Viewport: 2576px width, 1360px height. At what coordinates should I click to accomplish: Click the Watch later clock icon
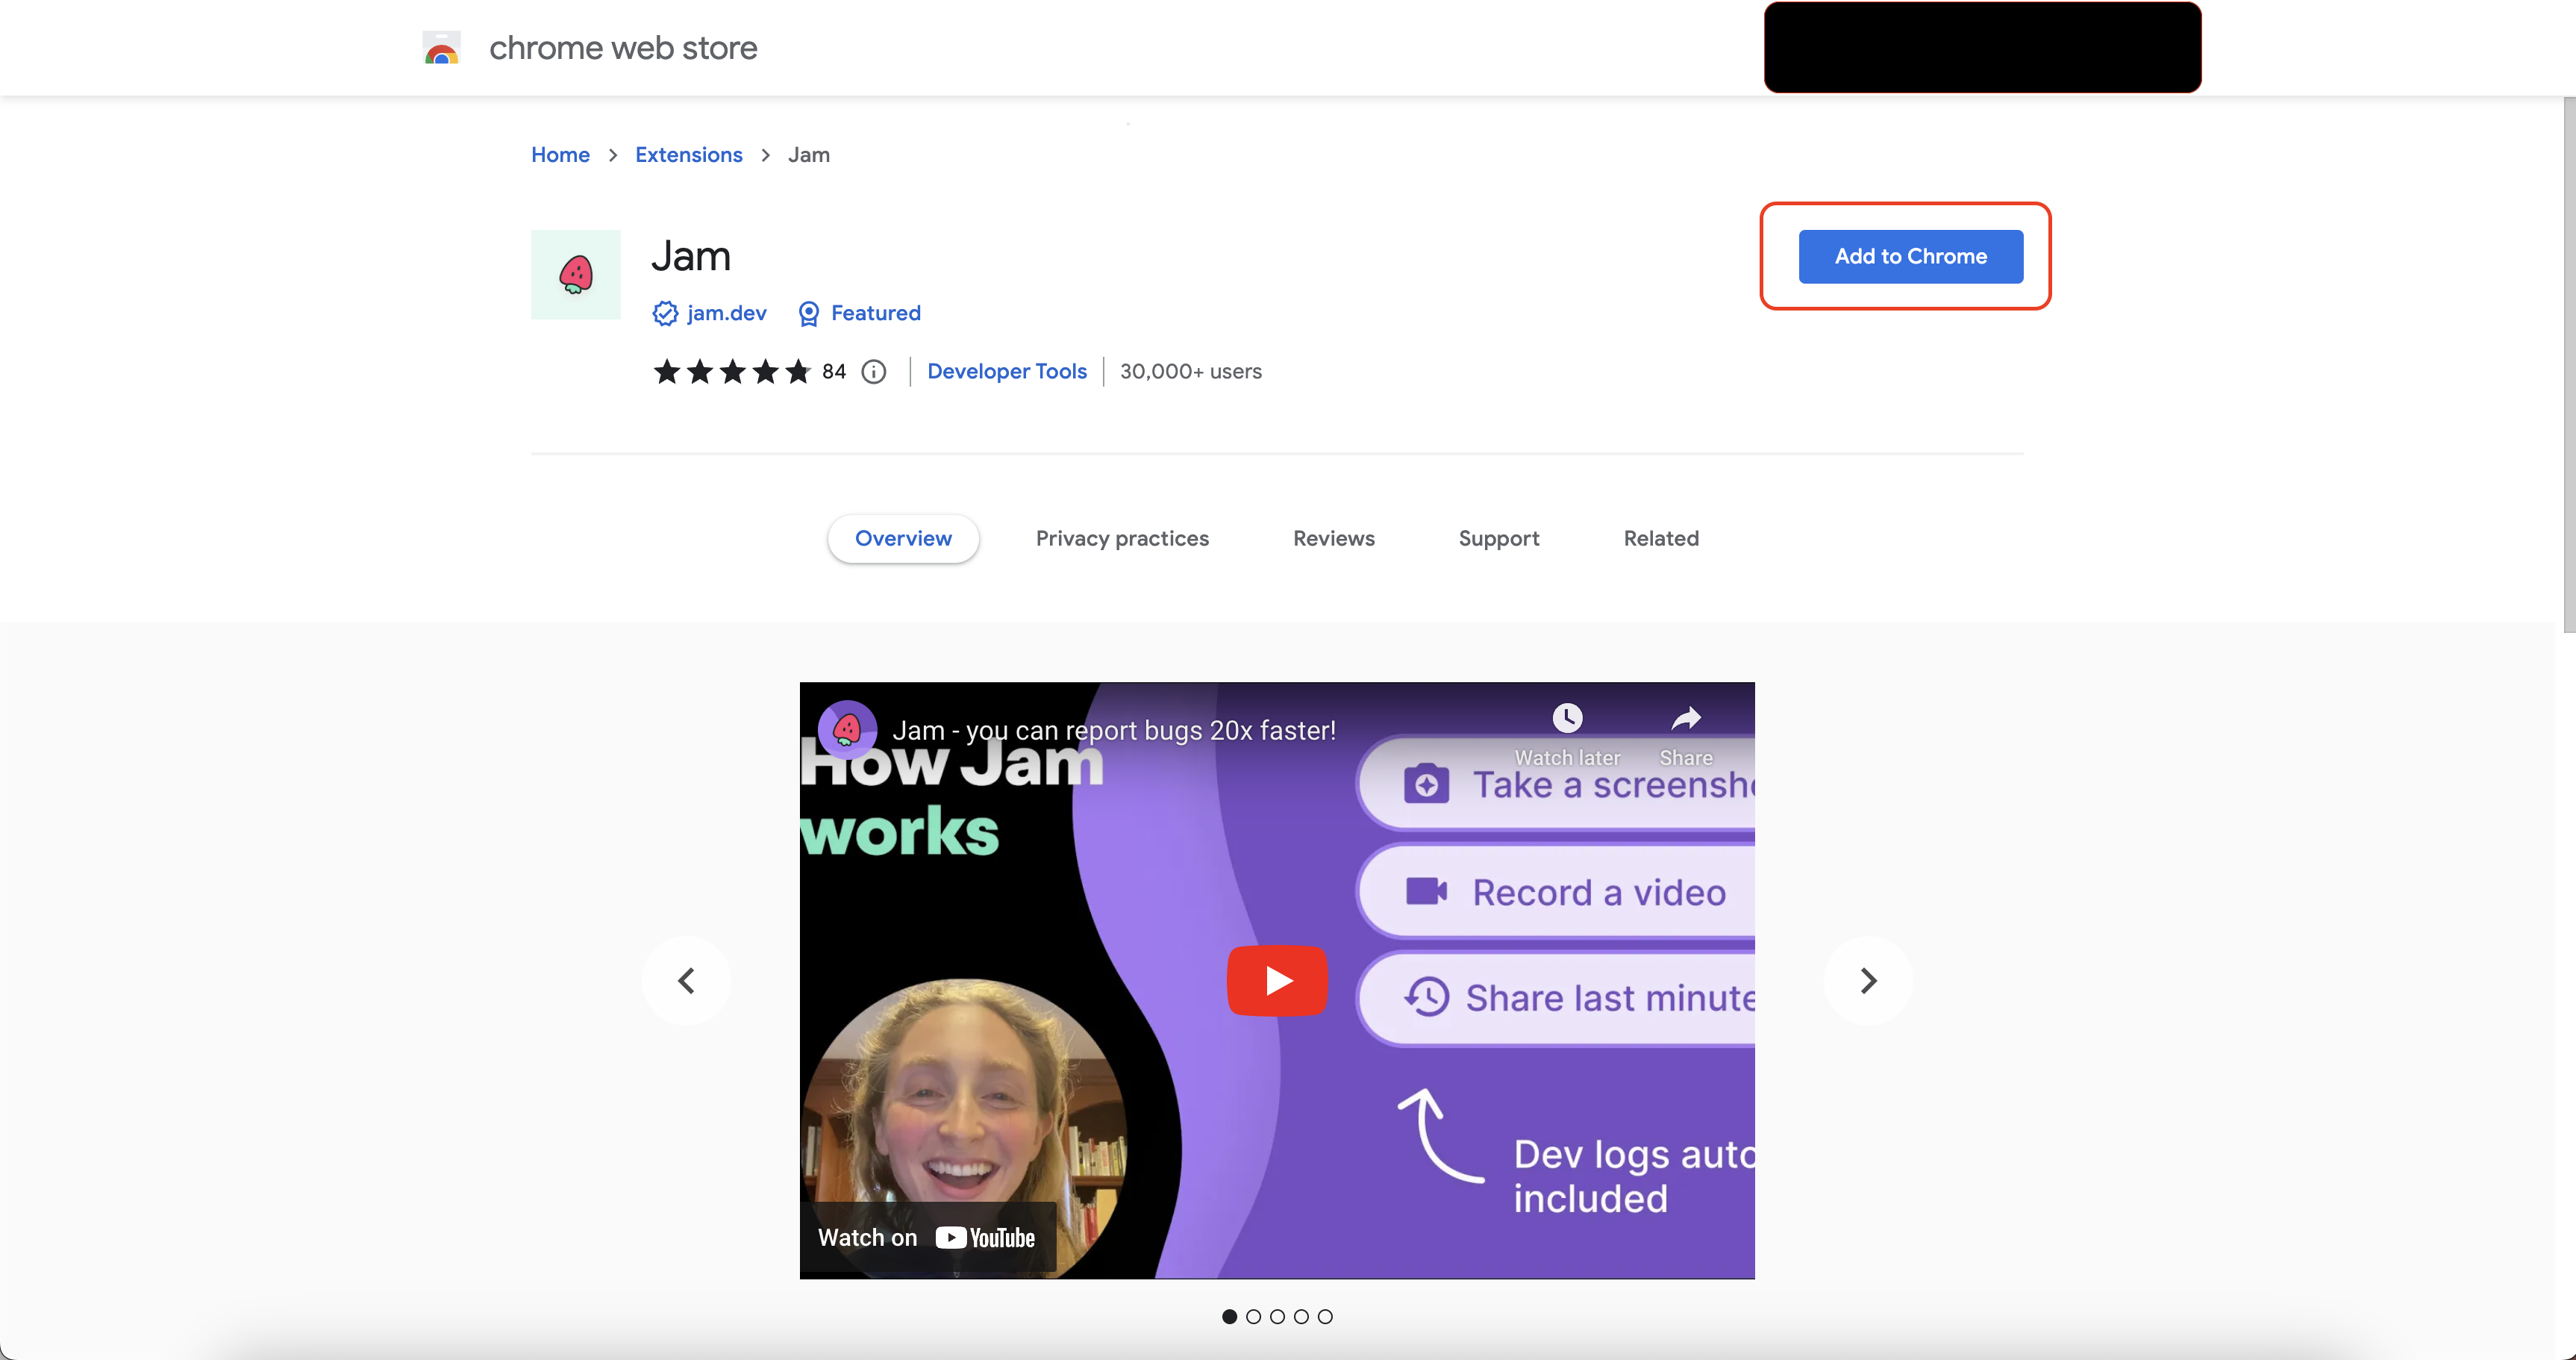[1567, 718]
